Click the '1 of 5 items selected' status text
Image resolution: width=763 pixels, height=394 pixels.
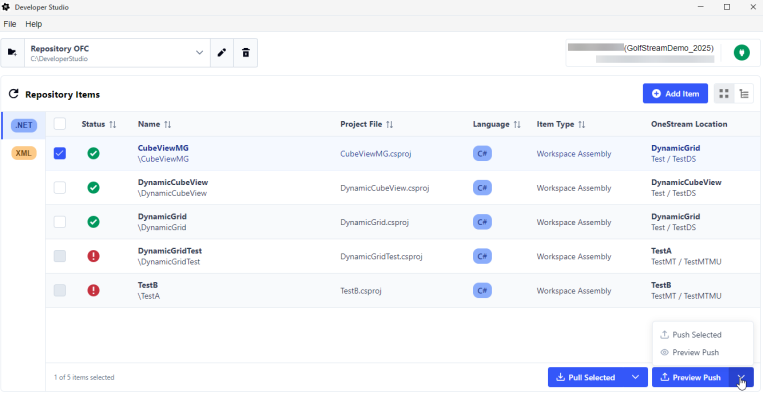tap(84, 377)
